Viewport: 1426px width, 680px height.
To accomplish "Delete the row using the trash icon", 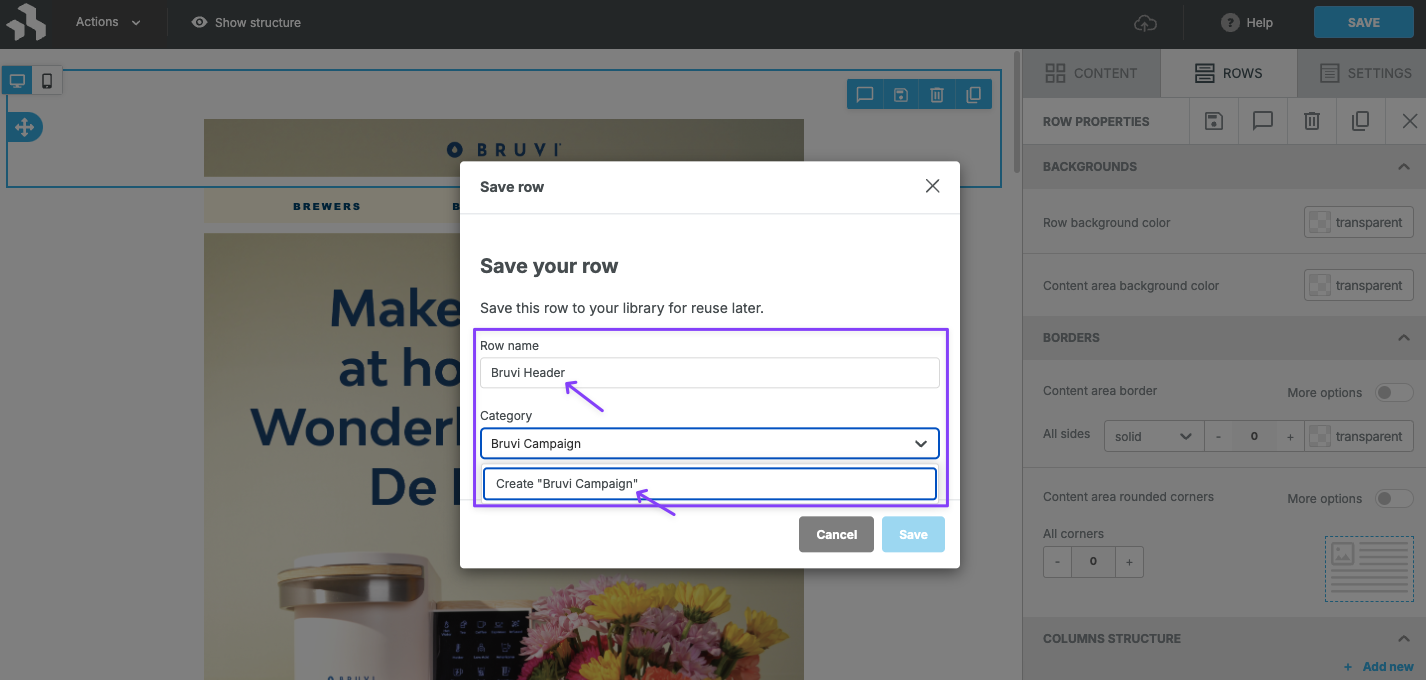I will pos(936,94).
